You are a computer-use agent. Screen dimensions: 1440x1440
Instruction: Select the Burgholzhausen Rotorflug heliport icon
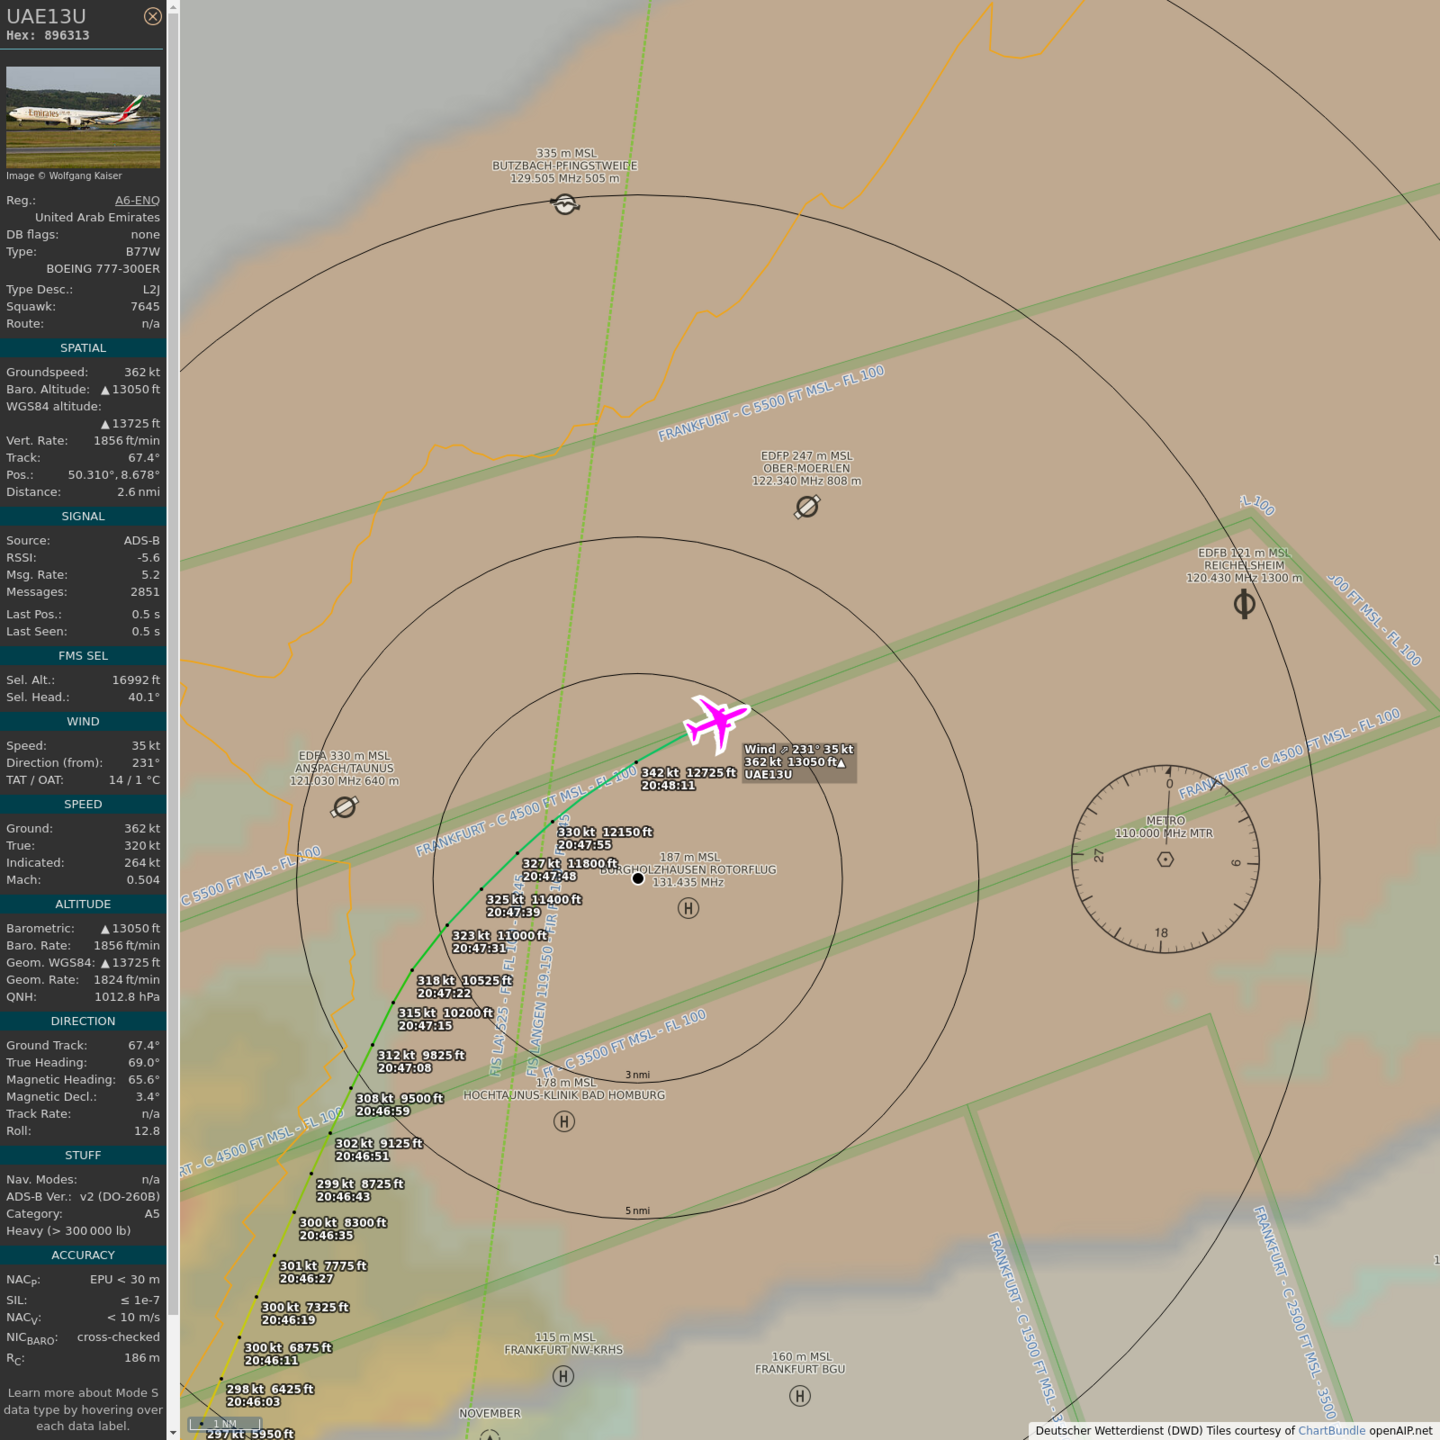pos(688,908)
